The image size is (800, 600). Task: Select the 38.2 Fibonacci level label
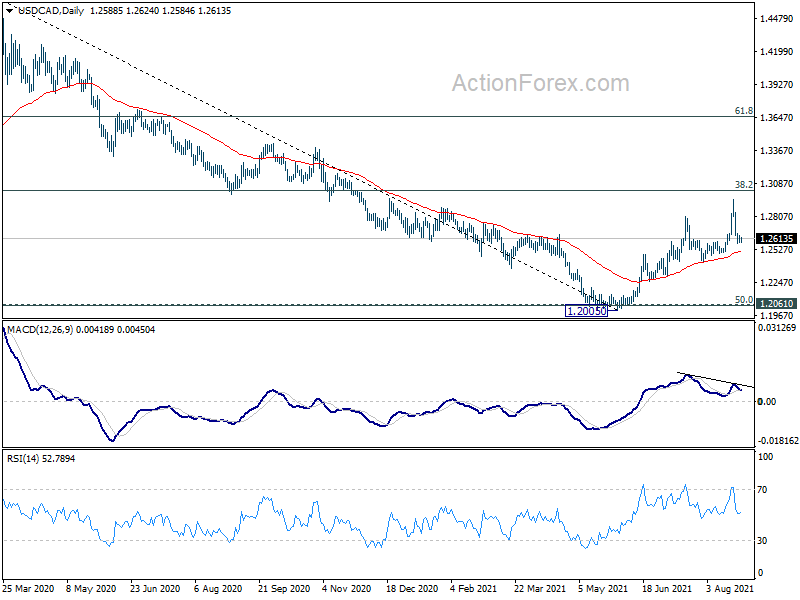(743, 184)
